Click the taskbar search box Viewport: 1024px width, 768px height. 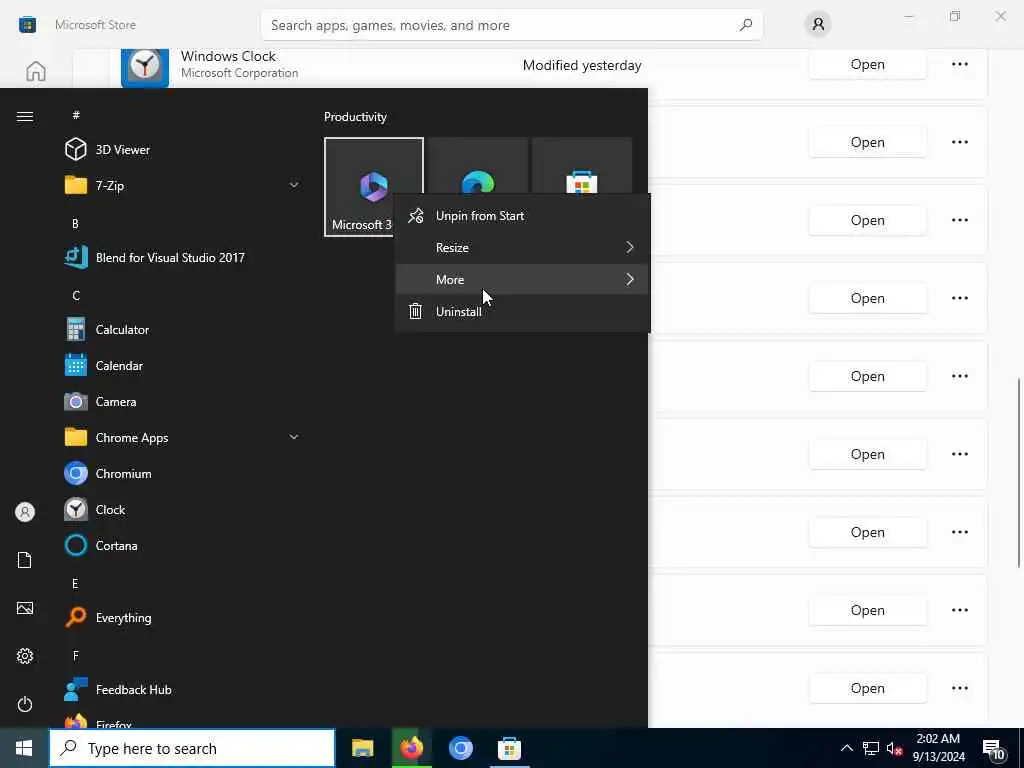pyautogui.click(x=193, y=748)
